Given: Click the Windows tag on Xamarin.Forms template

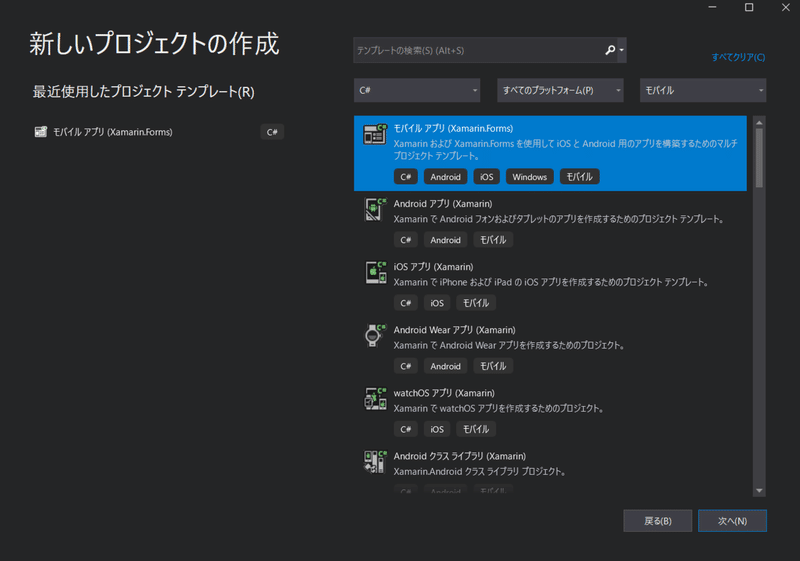Looking at the screenshot, I should (x=530, y=177).
